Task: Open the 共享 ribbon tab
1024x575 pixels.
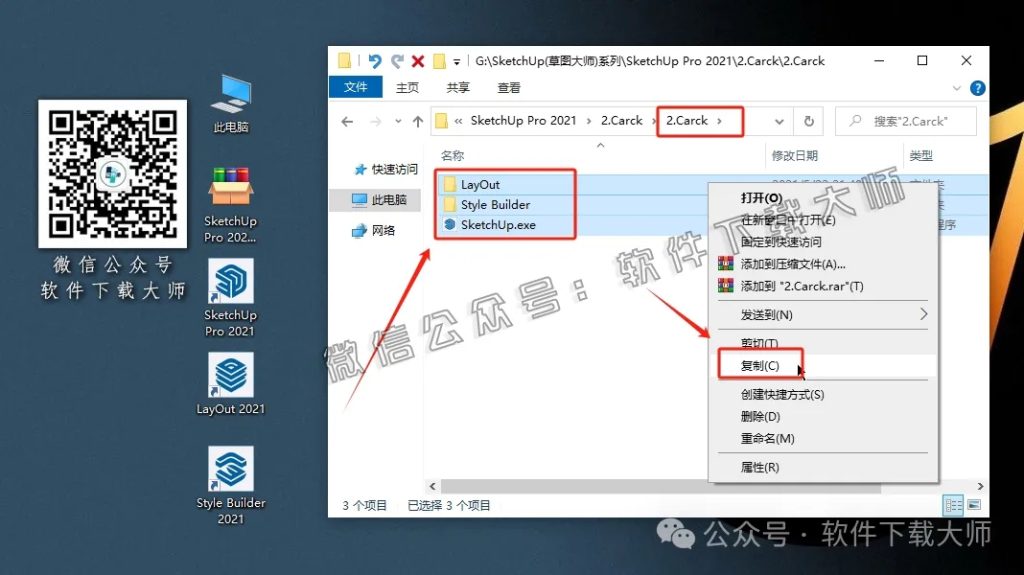Action: point(458,88)
